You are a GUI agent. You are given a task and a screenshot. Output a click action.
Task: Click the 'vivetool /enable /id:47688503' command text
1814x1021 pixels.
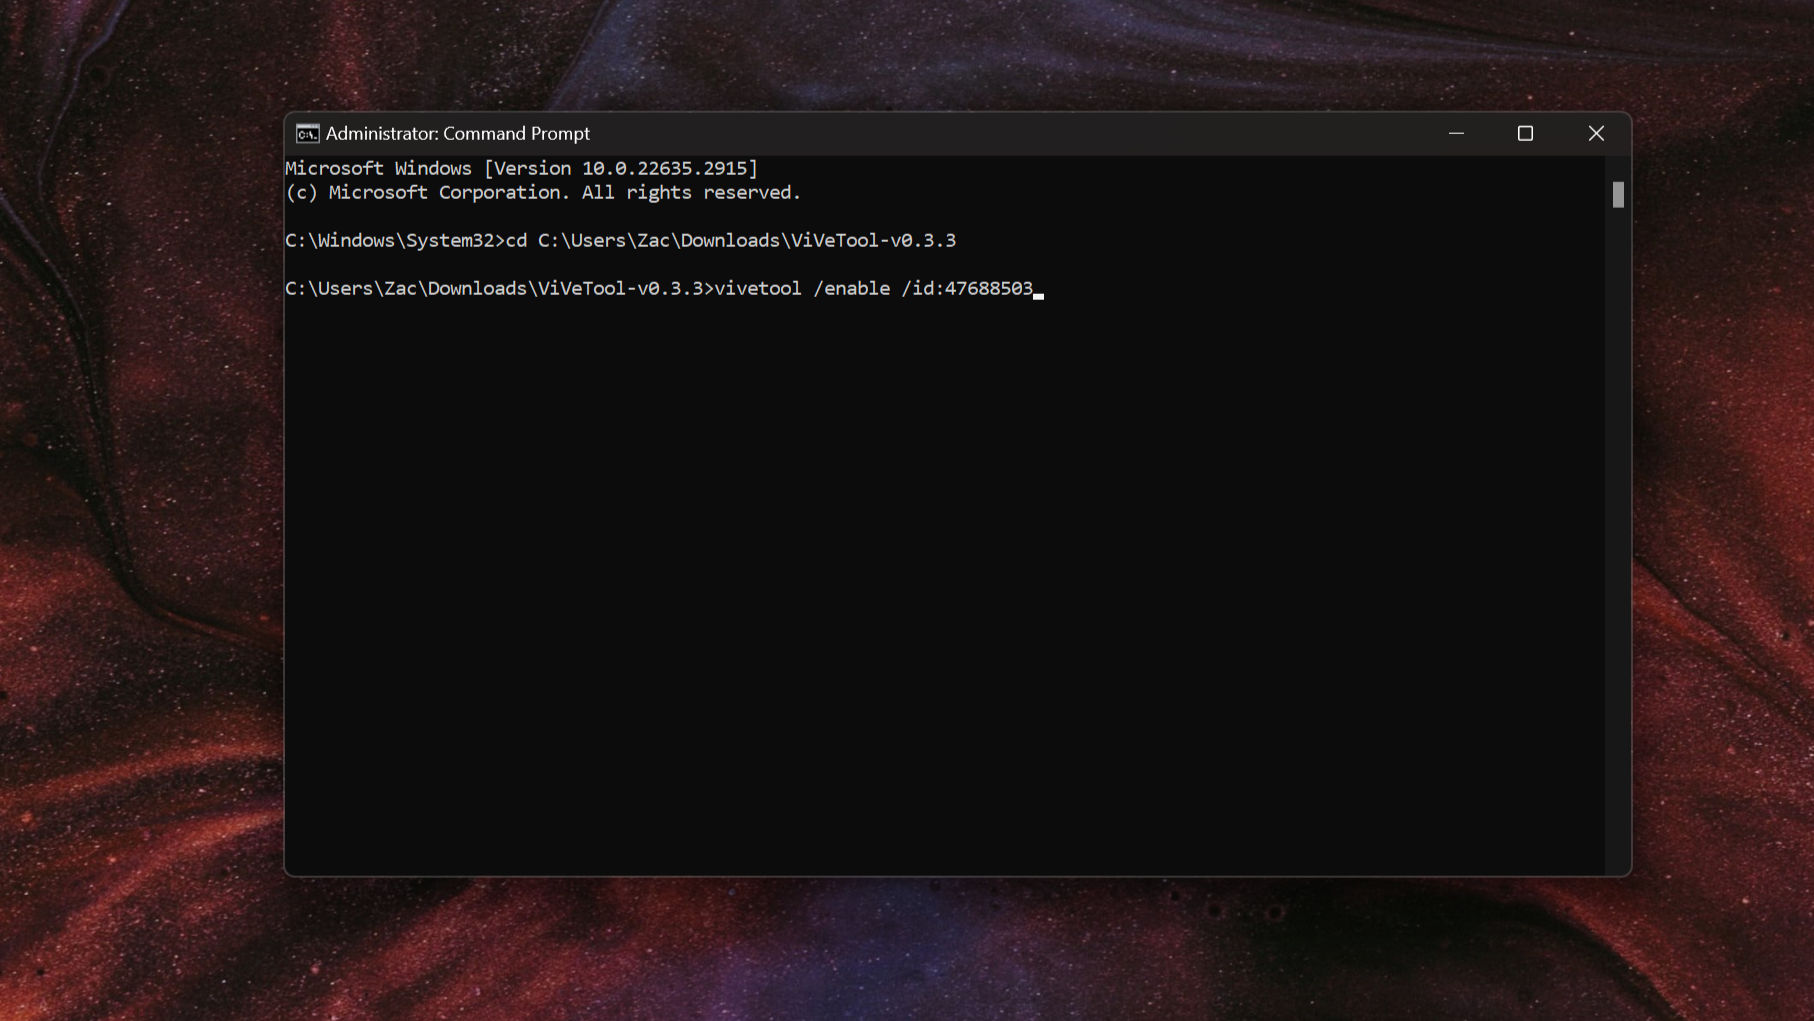click(x=874, y=288)
